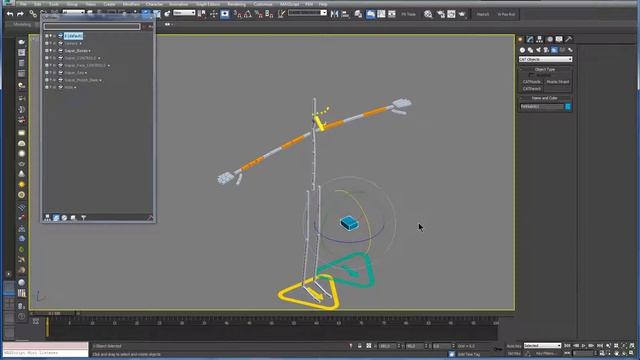Open the Hierarchy panel tab
This screenshot has height=360, width=640.
[540, 39]
